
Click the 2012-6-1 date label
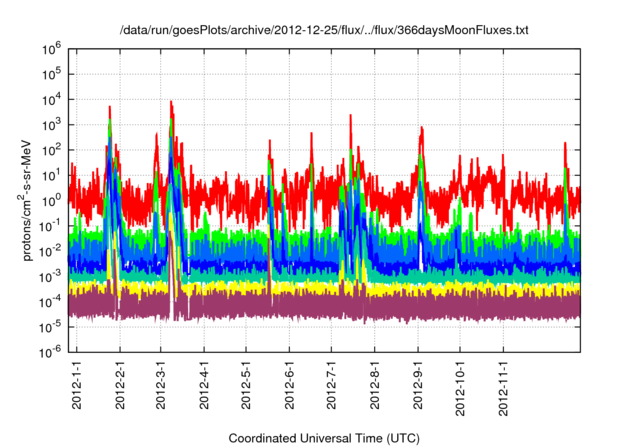click(x=289, y=385)
